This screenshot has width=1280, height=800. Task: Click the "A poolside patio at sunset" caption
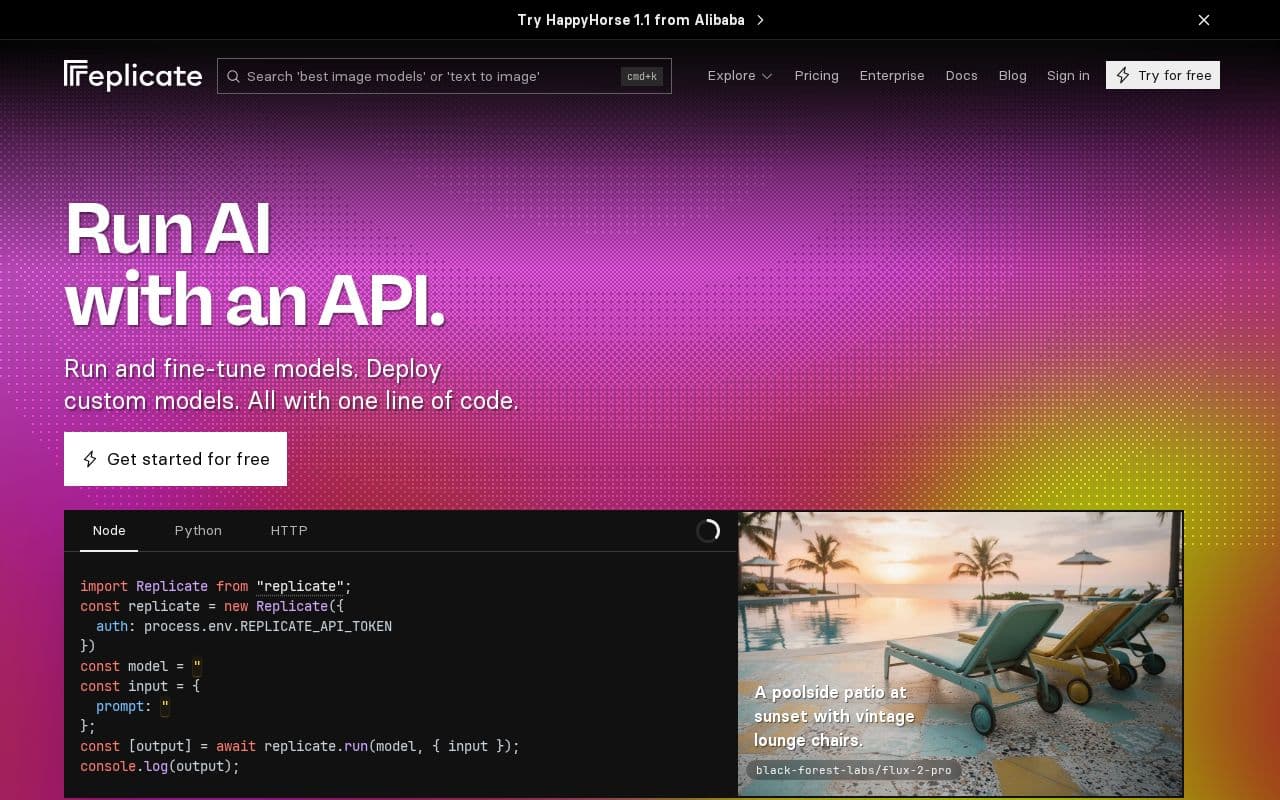tap(834, 716)
